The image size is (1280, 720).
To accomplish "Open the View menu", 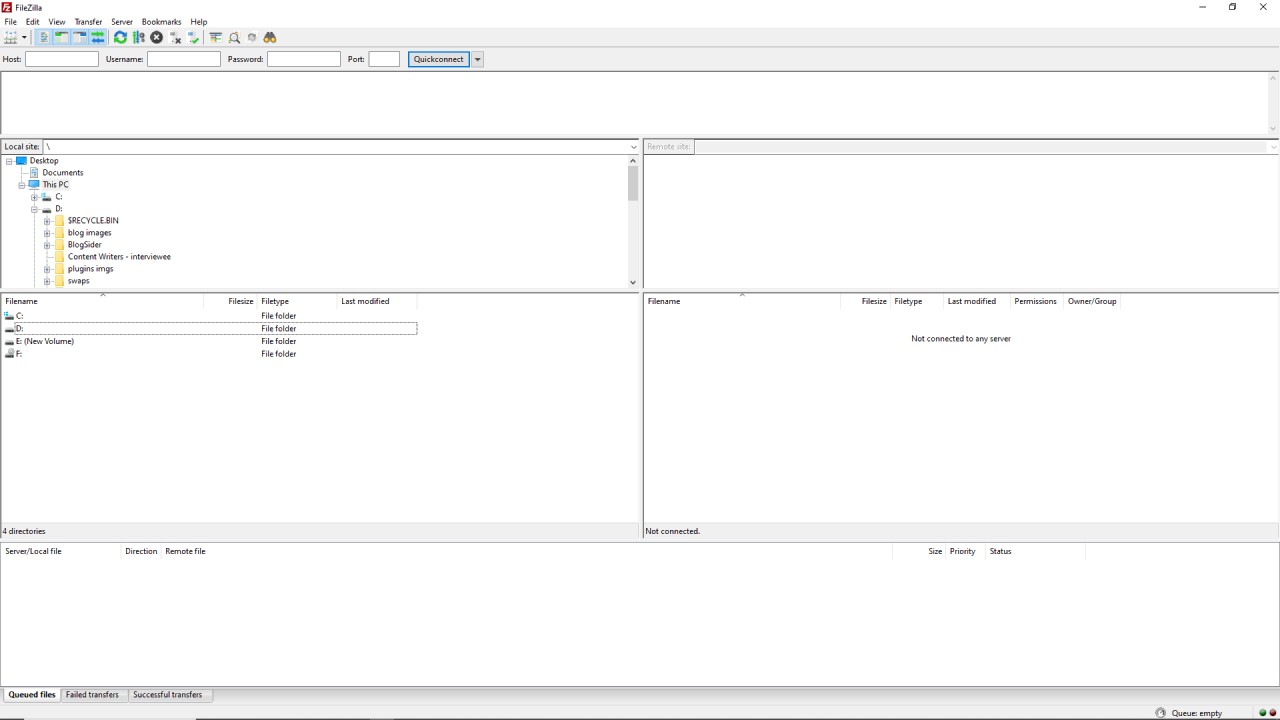I will pos(57,21).
